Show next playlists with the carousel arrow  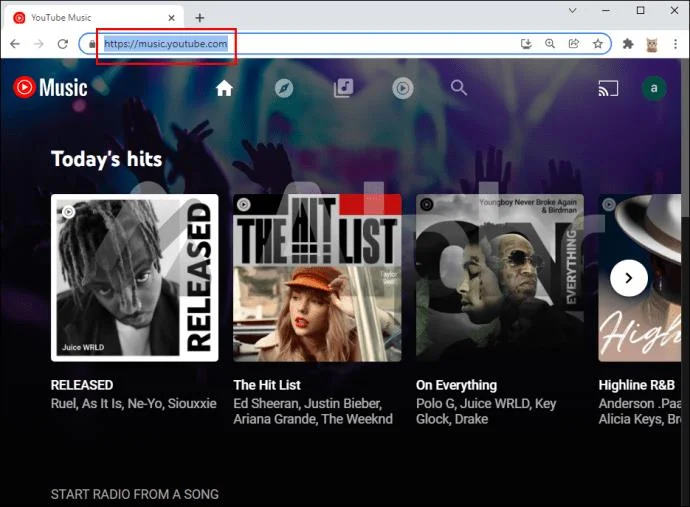pyautogui.click(x=628, y=278)
